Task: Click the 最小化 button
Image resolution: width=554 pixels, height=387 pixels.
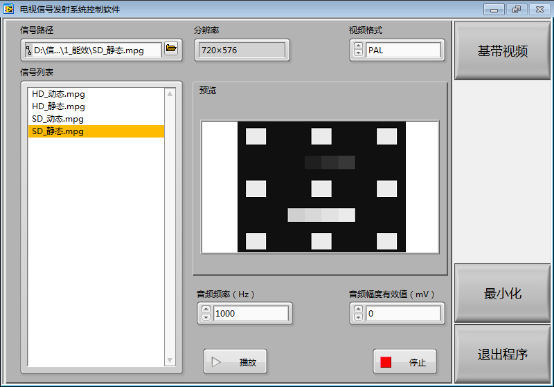Action: [502, 293]
